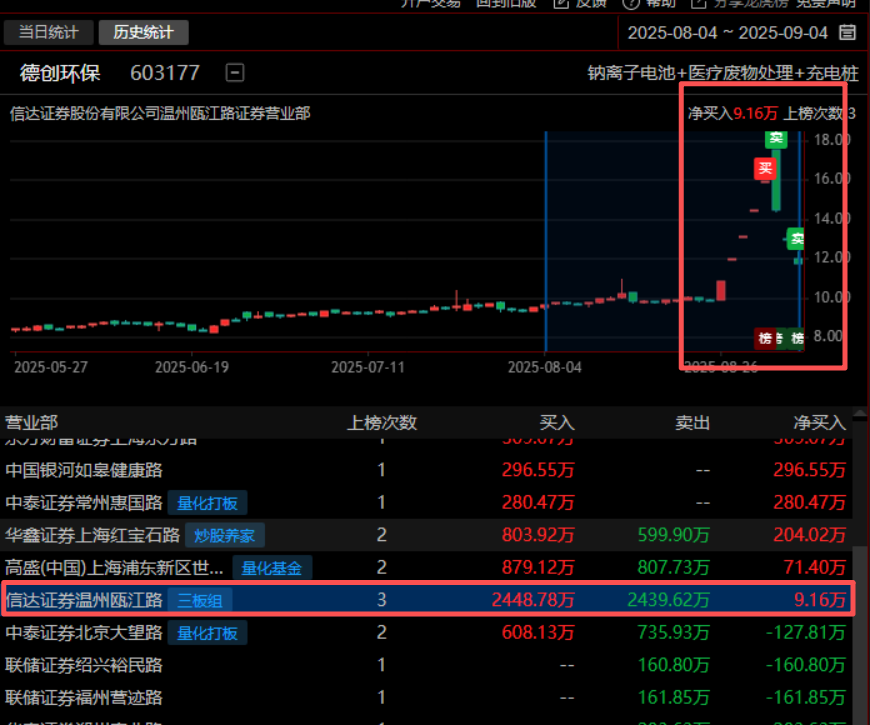Open the 量化基金 tag
Image resolution: width=870 pixels, height=725 pixels.
coord(272,568)
